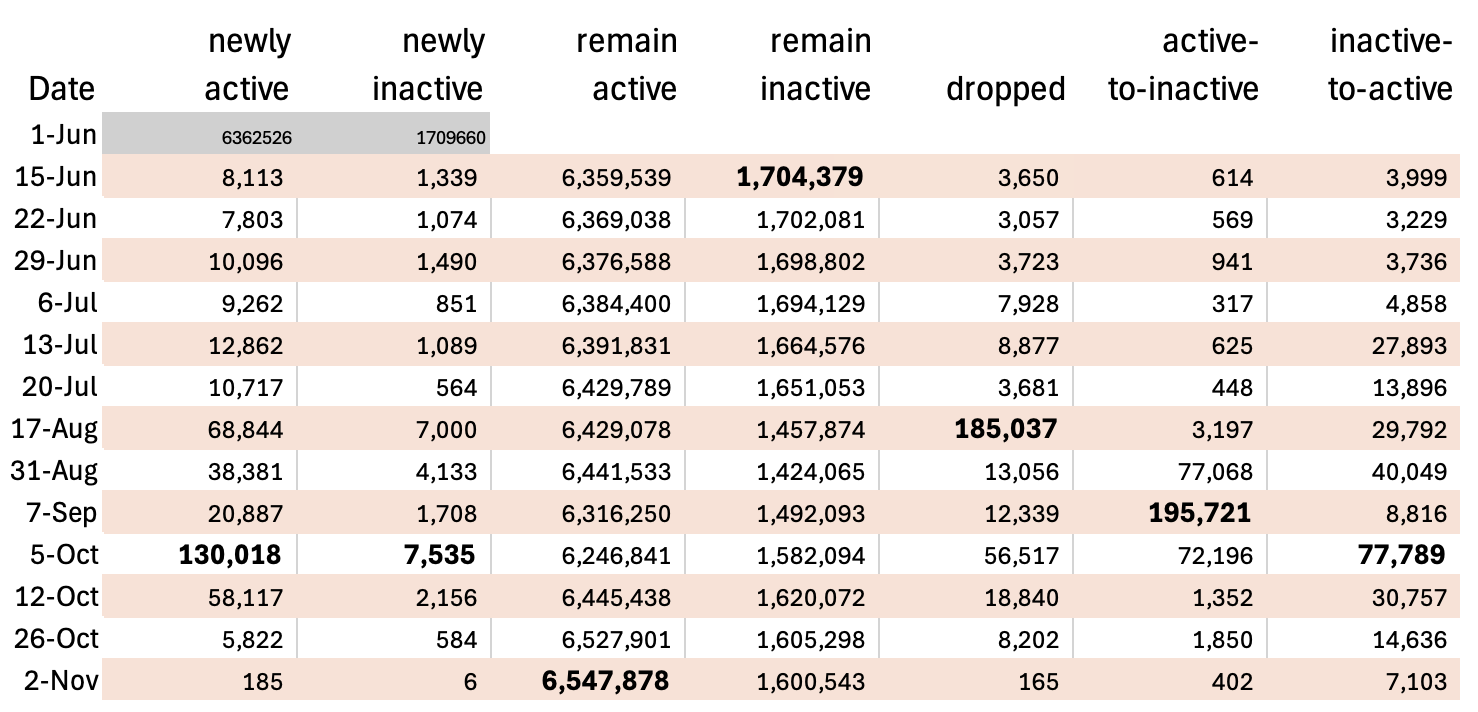1478x712 pixels.
Task: Click the bold 1,704,379 remain inactive cell
Action: (x=799, y=177)
